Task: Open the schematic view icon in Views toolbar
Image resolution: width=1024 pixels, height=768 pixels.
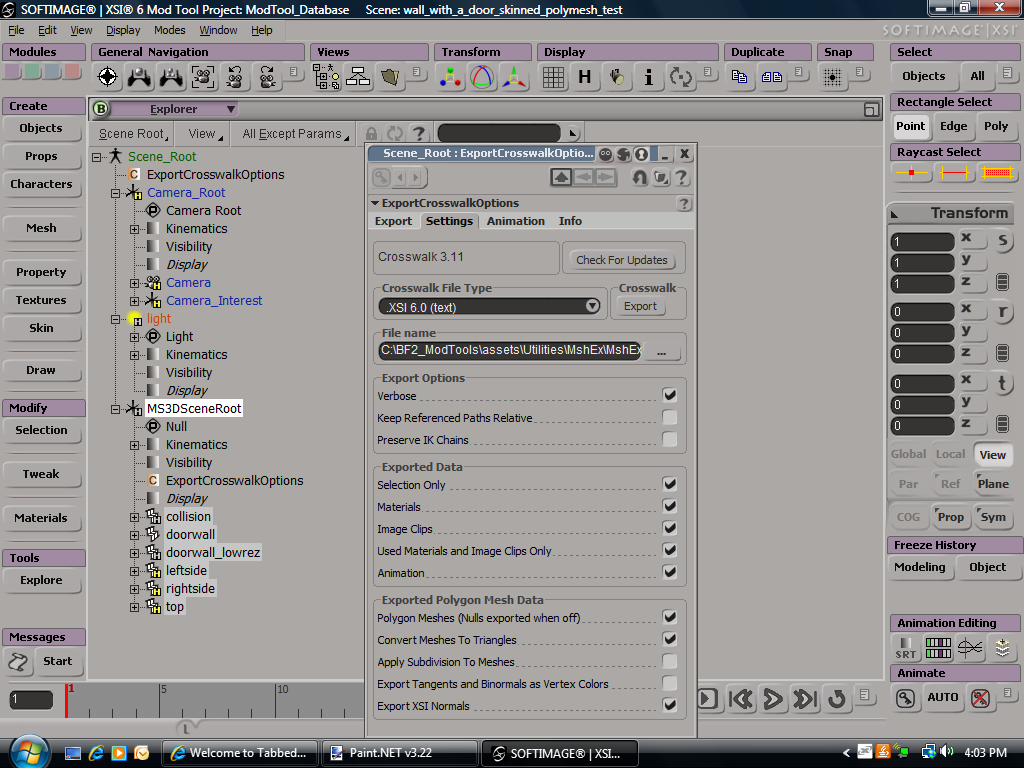Action: (358, 78)
